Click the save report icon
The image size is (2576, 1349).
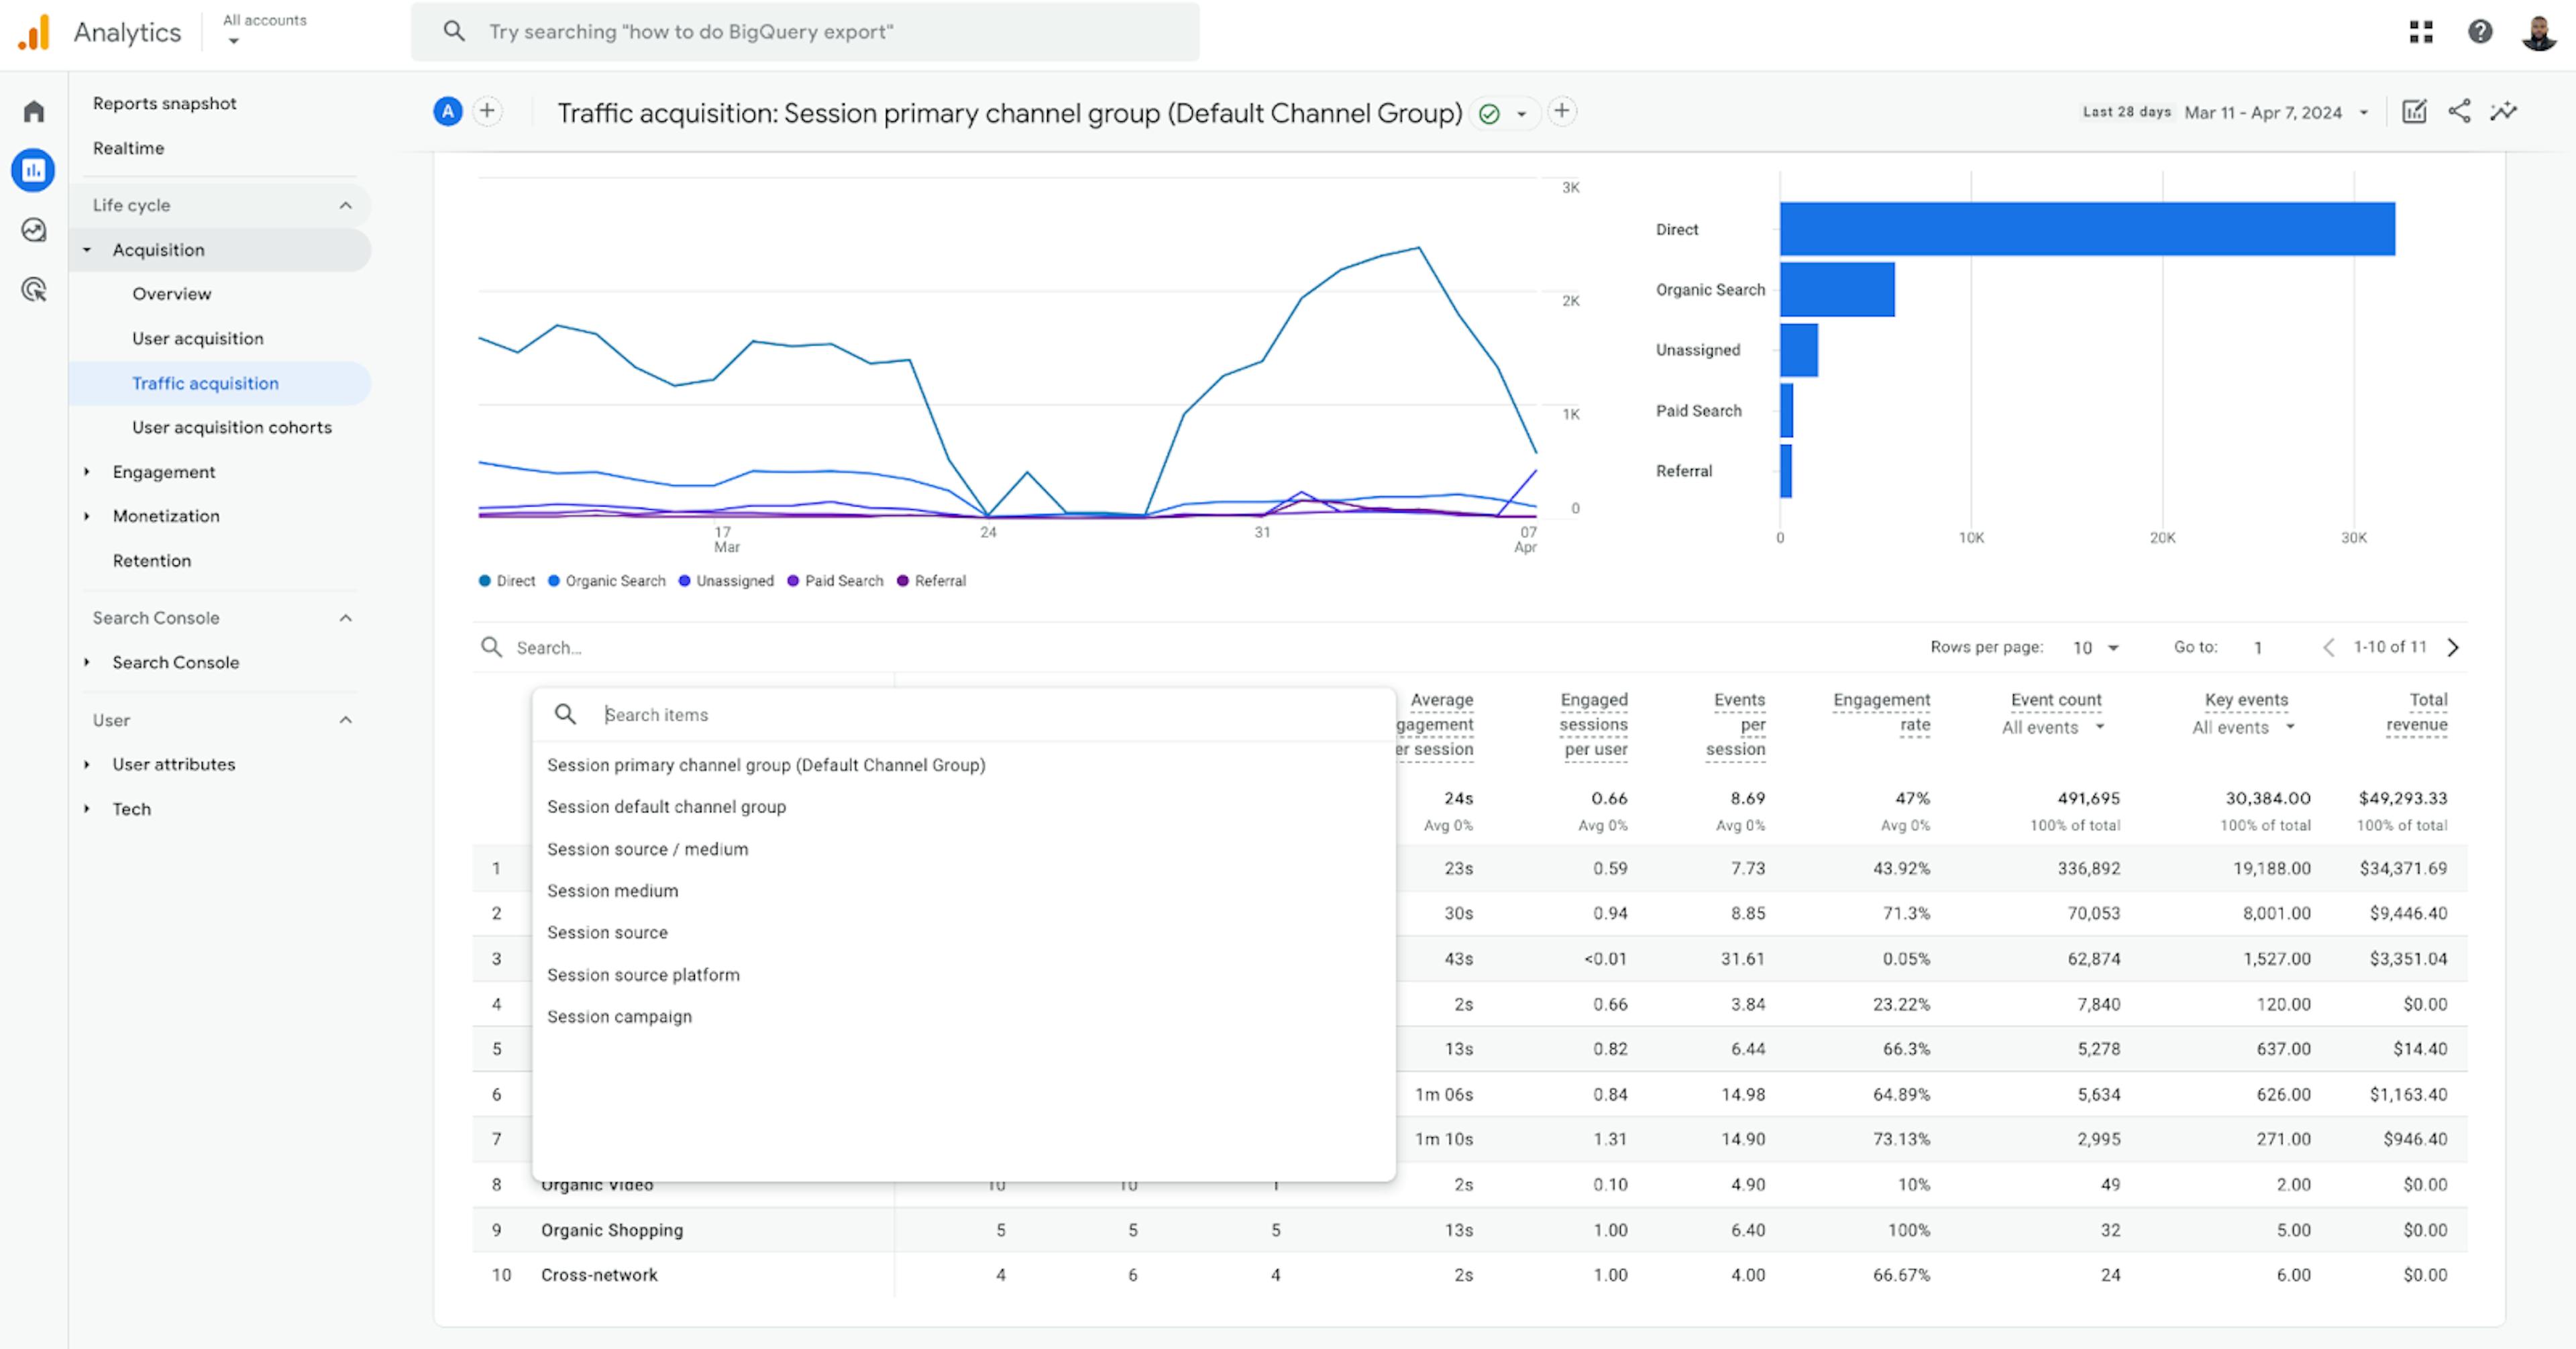coord(2414,111)
